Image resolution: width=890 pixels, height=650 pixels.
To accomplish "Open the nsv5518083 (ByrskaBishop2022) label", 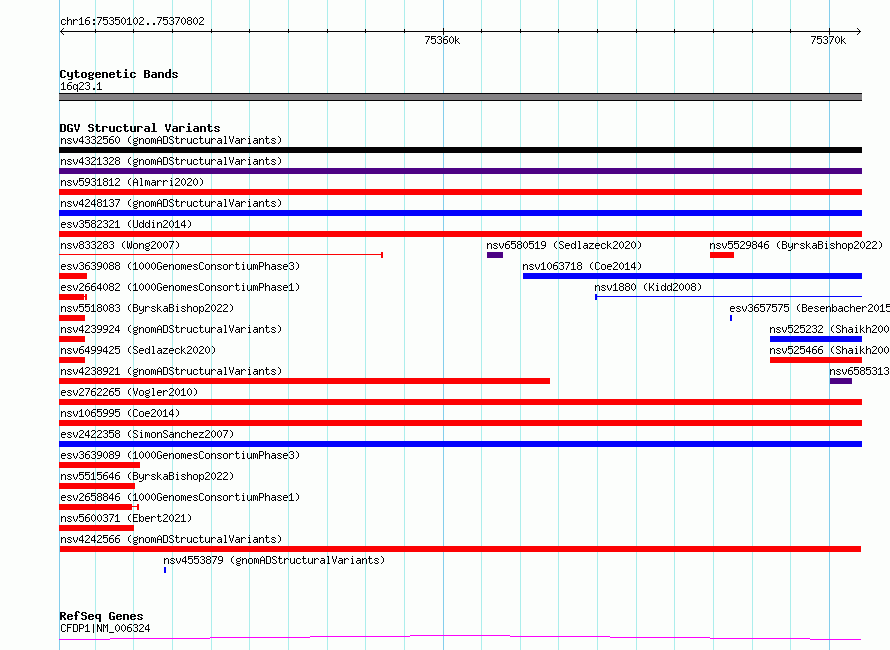I will click(147, 308).
